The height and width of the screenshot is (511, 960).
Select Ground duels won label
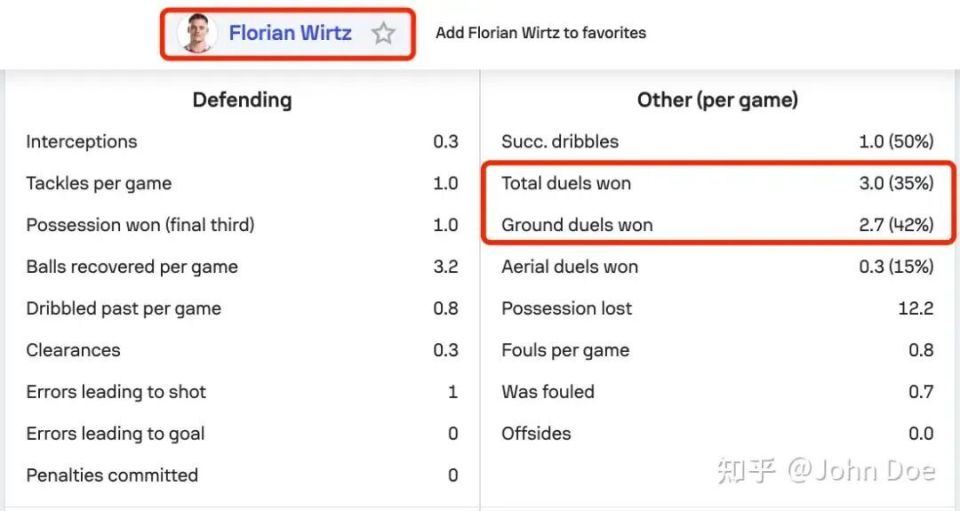(x=577, y=225)
